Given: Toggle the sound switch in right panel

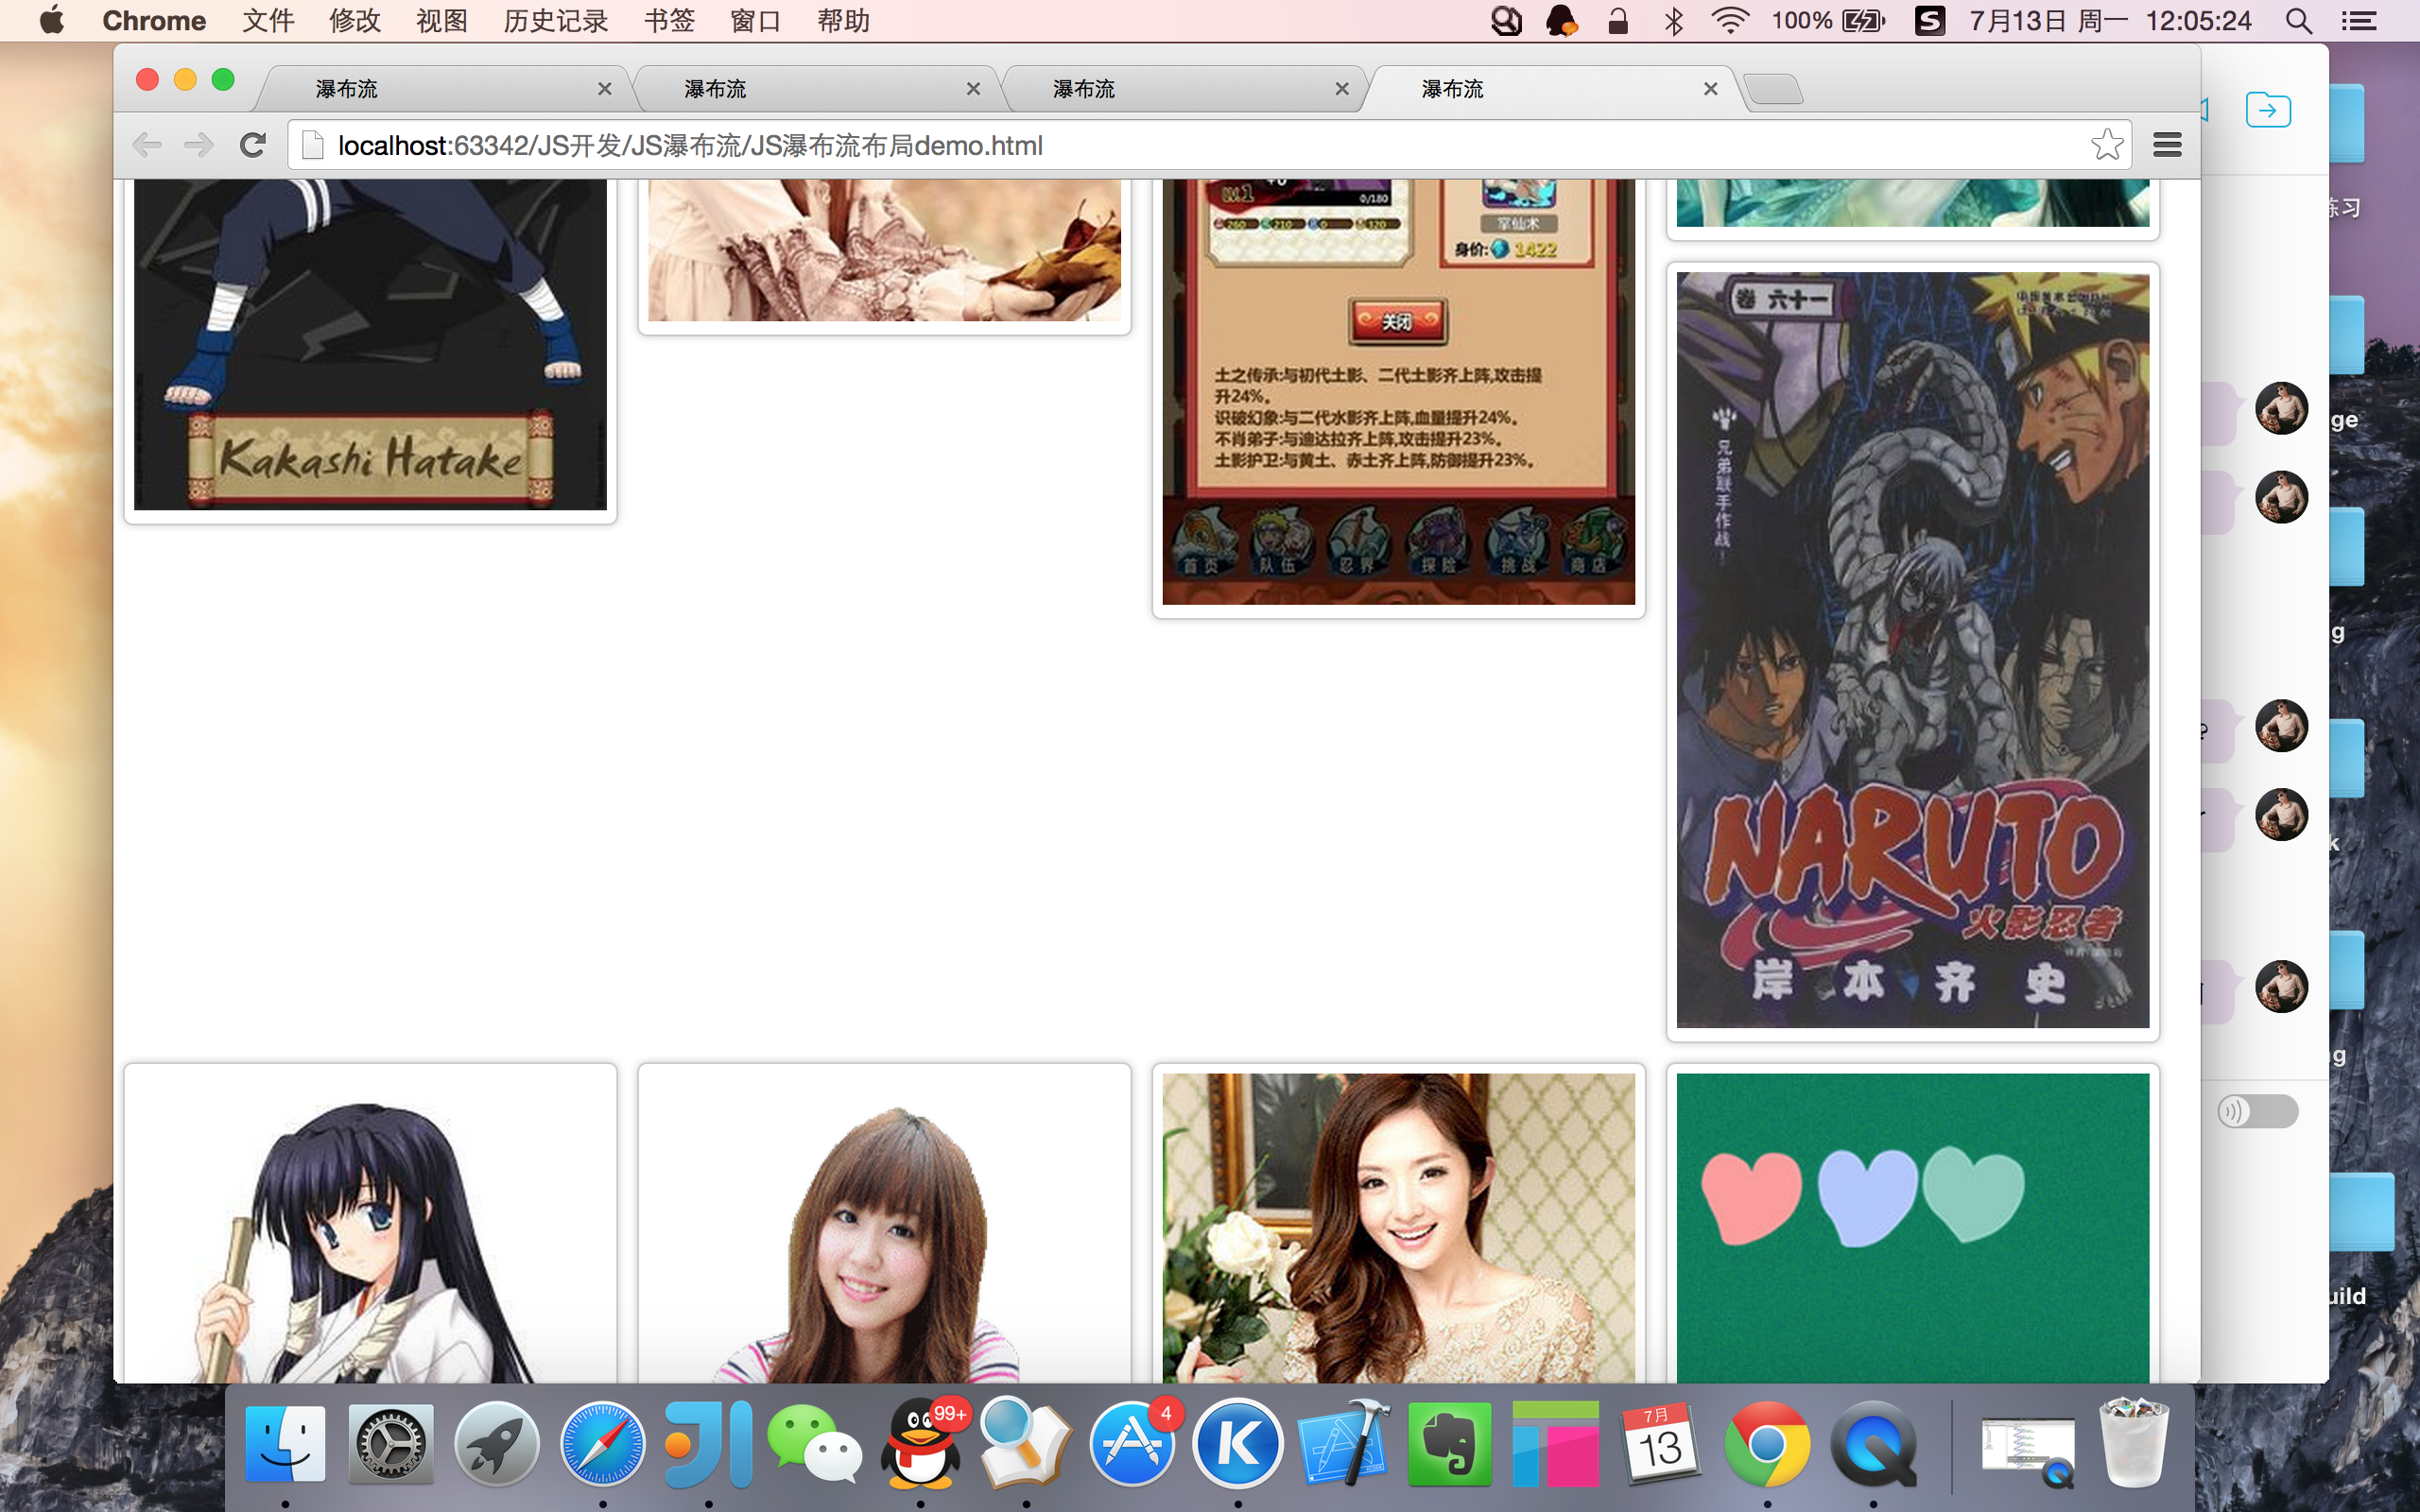Looking at the screenshot, I should pyautogui.click(x=2258, y=1111).
